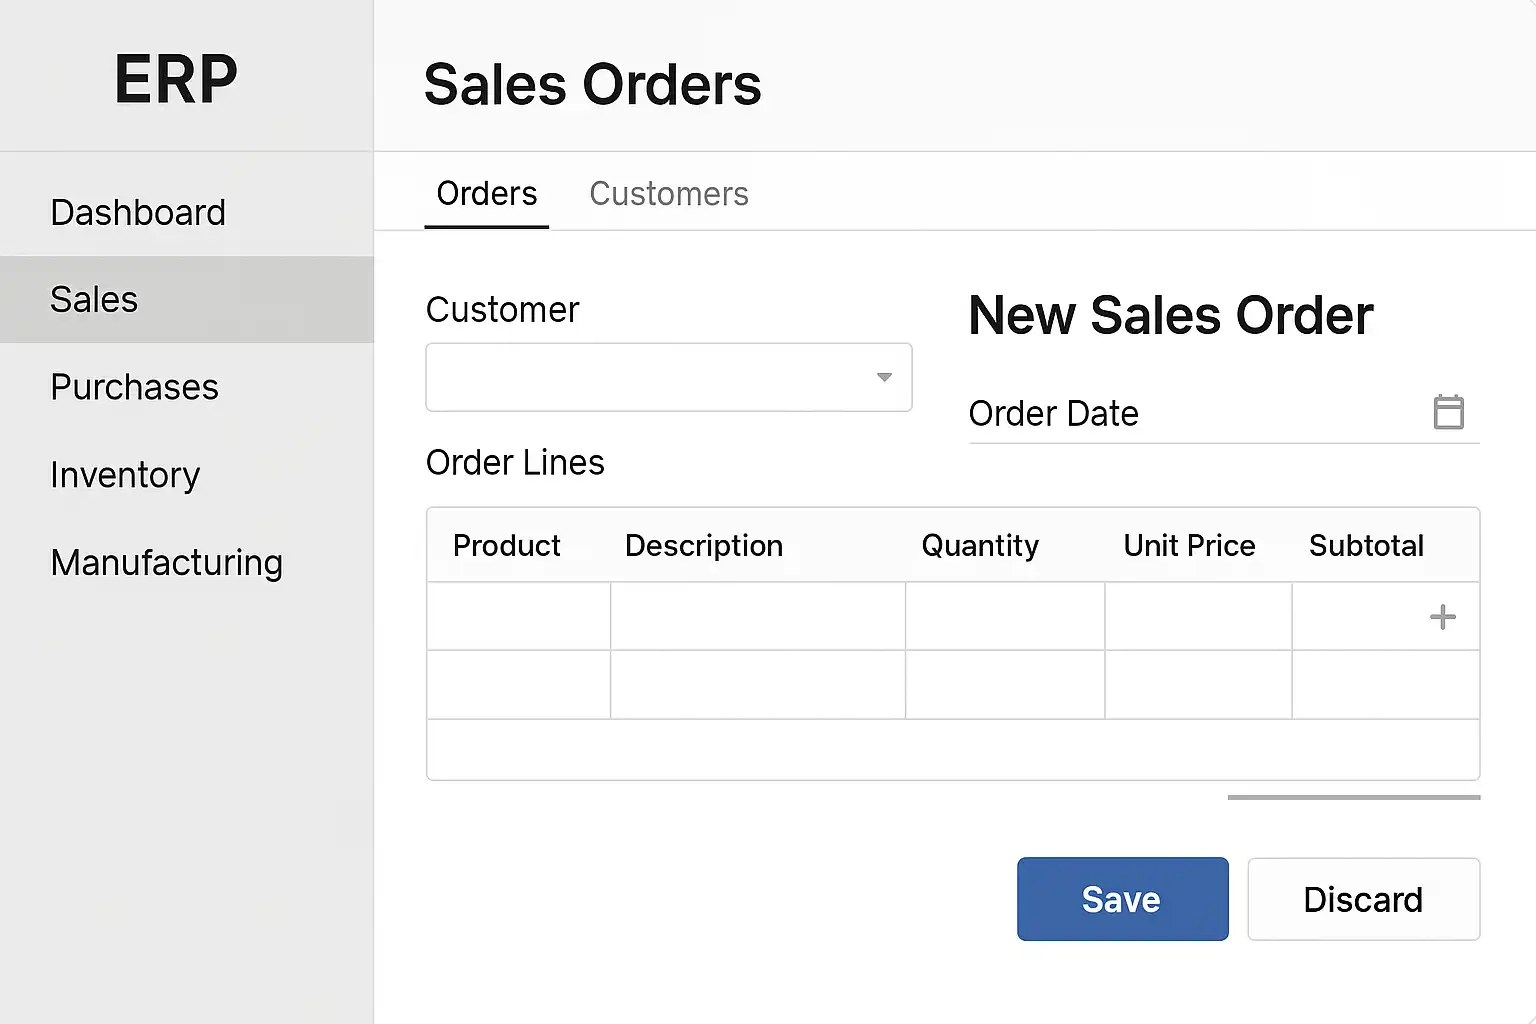This screenshot has height=1024, width=1536.
Task: Click the horizontal scrollbar below order lines
Action: point(1353,797)
